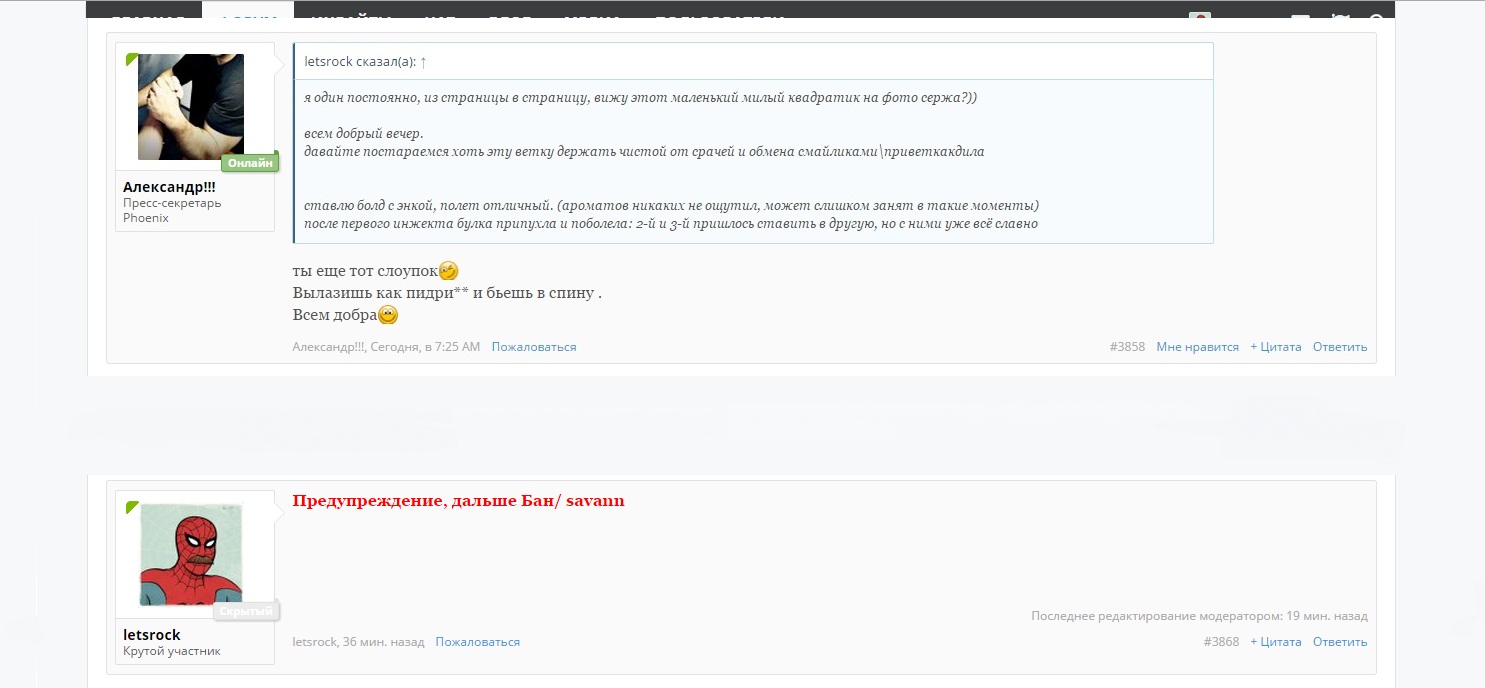Click the smiley after 'Всем добра'
The height and width of the screenshot is (688, 1485).
tap(388, 315)
